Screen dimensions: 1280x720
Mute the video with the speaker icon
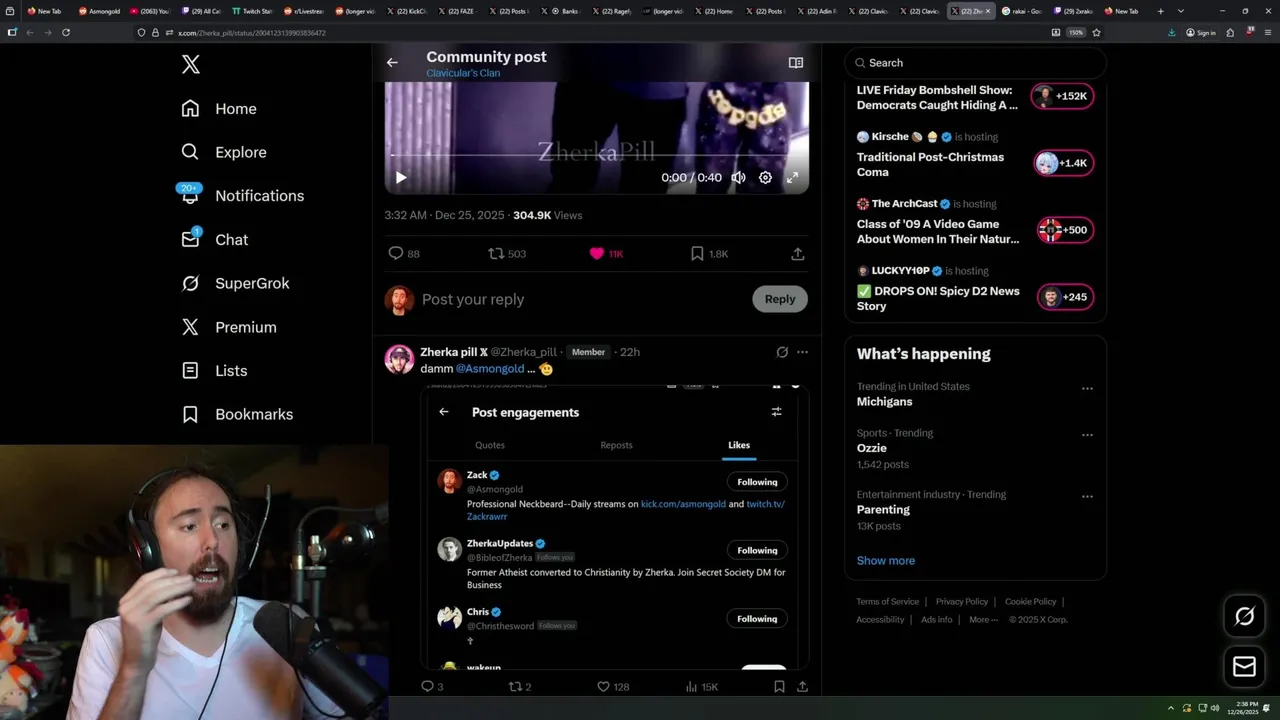pyautogui.click(x=738, y=177)
